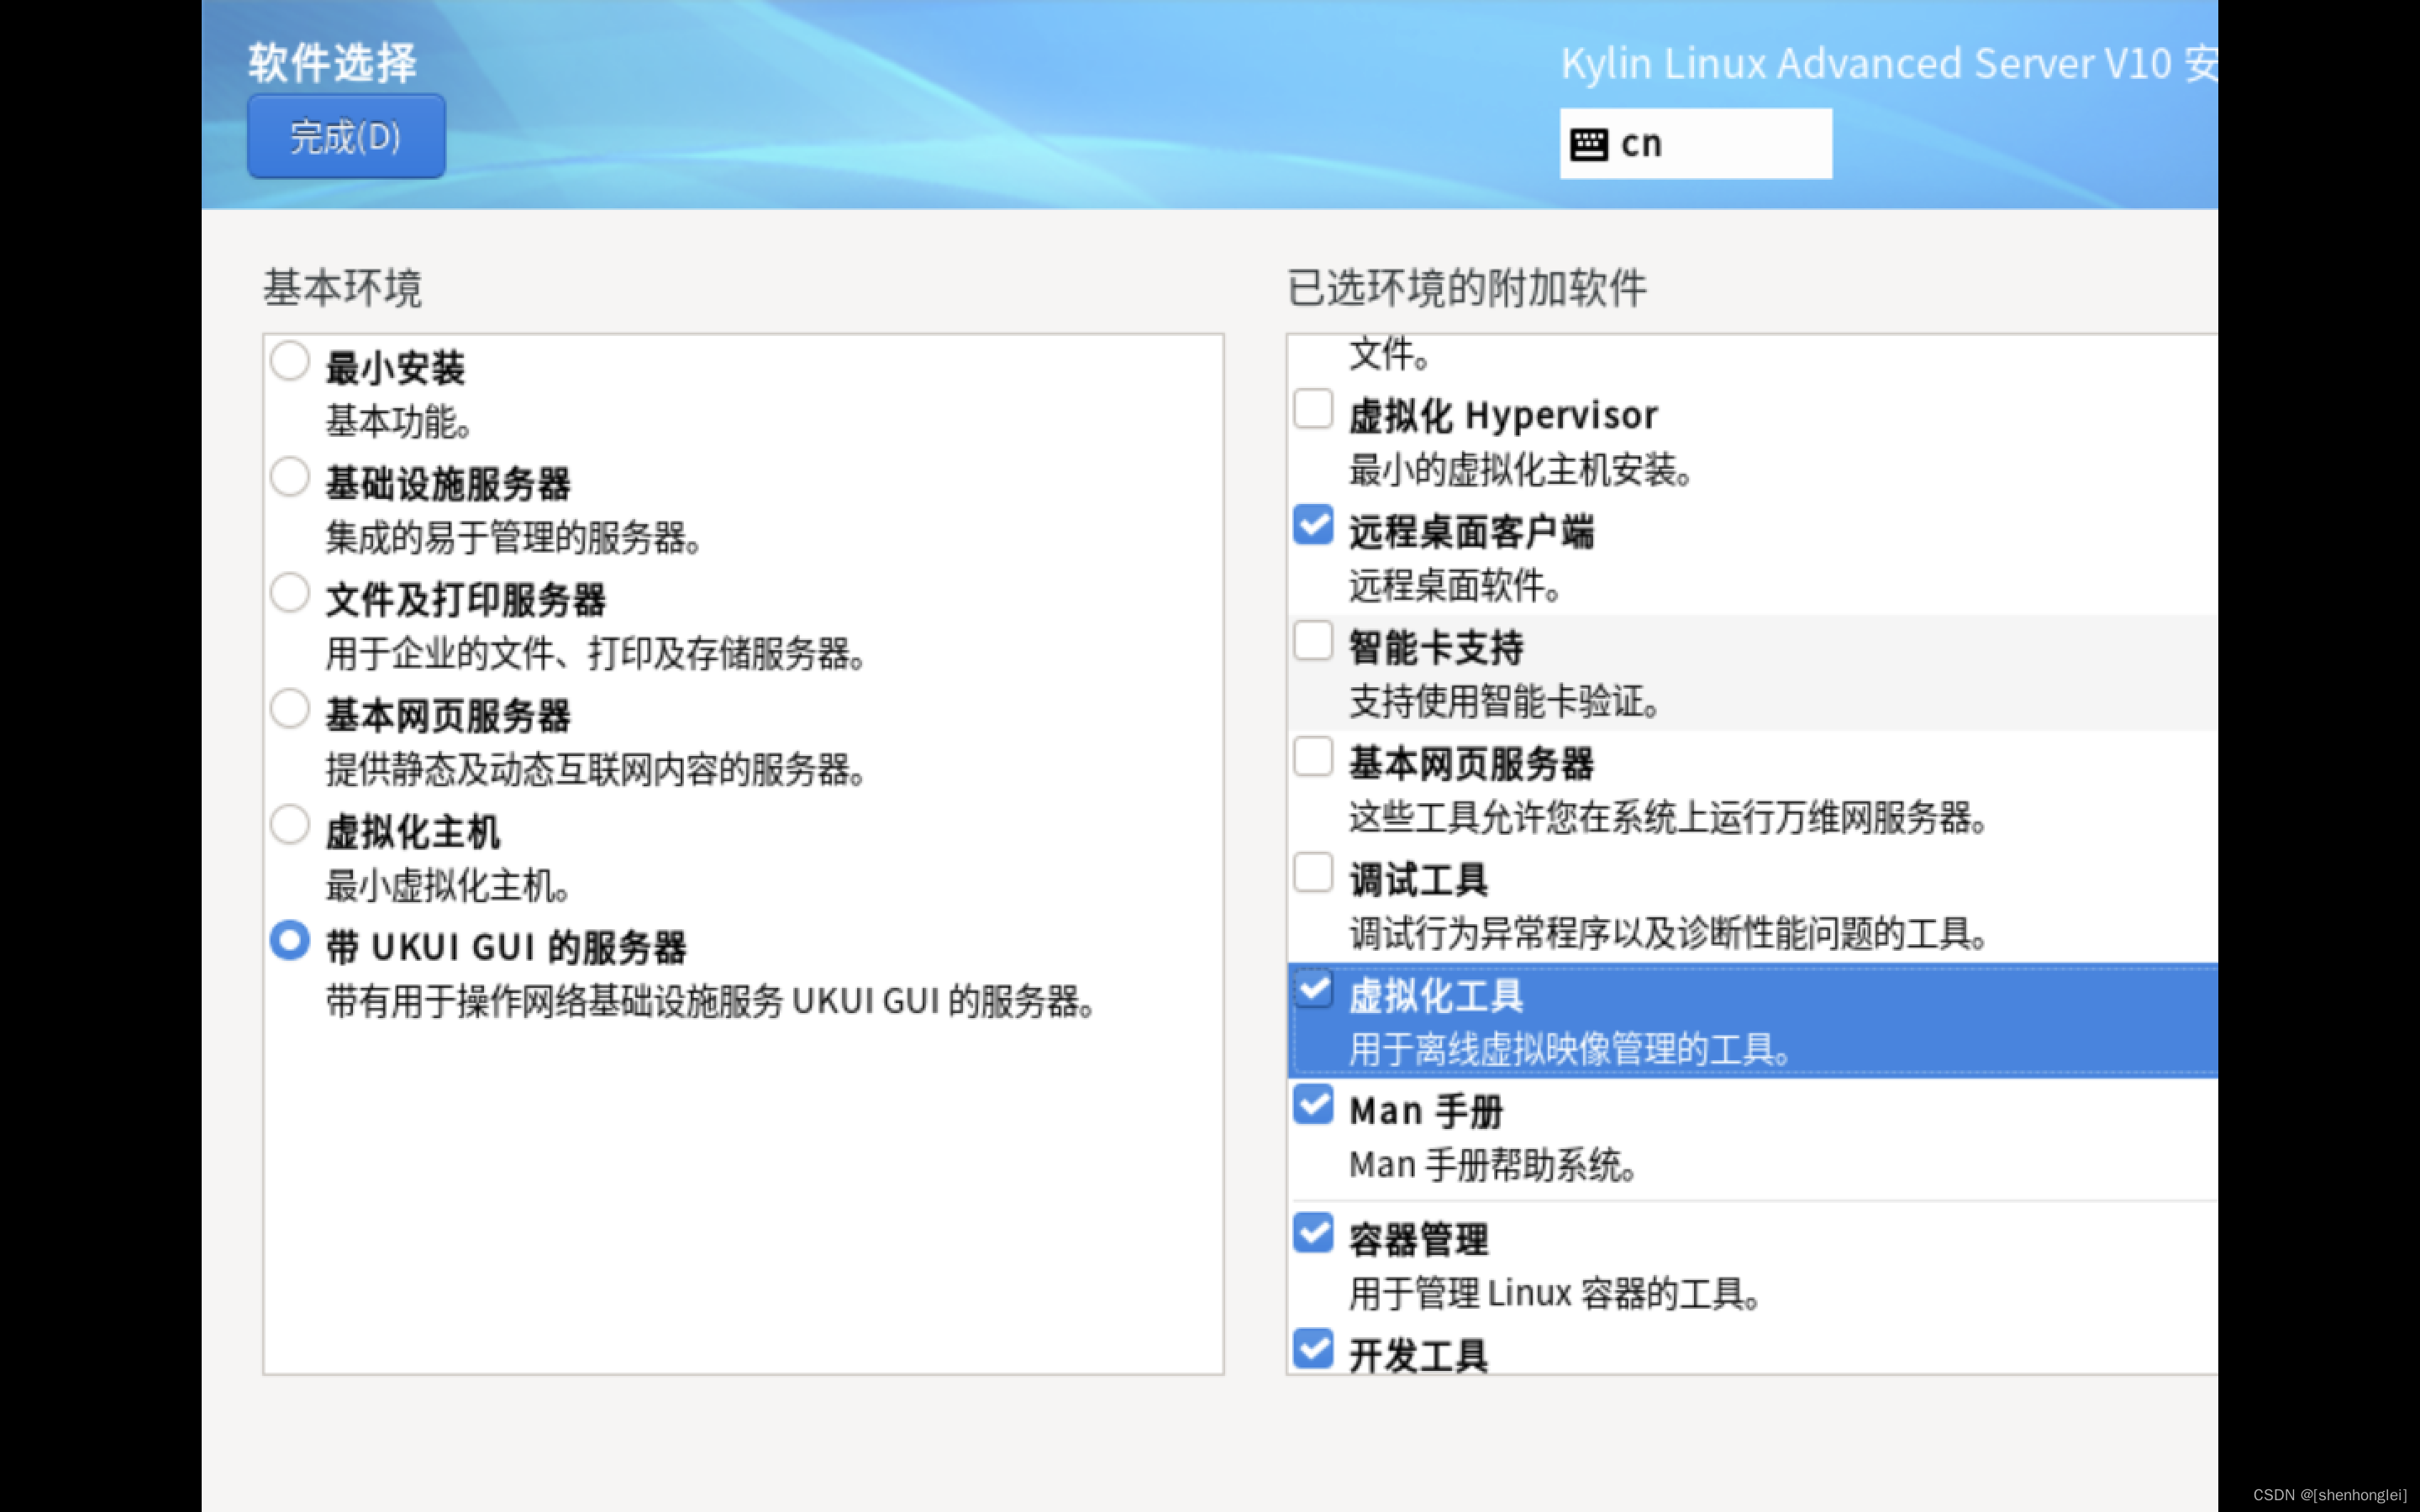Screen dimensions: 2420x1512
Task: Click the 智能卡支持 label
Action: pyautogui.click(x=1436, y=648)
